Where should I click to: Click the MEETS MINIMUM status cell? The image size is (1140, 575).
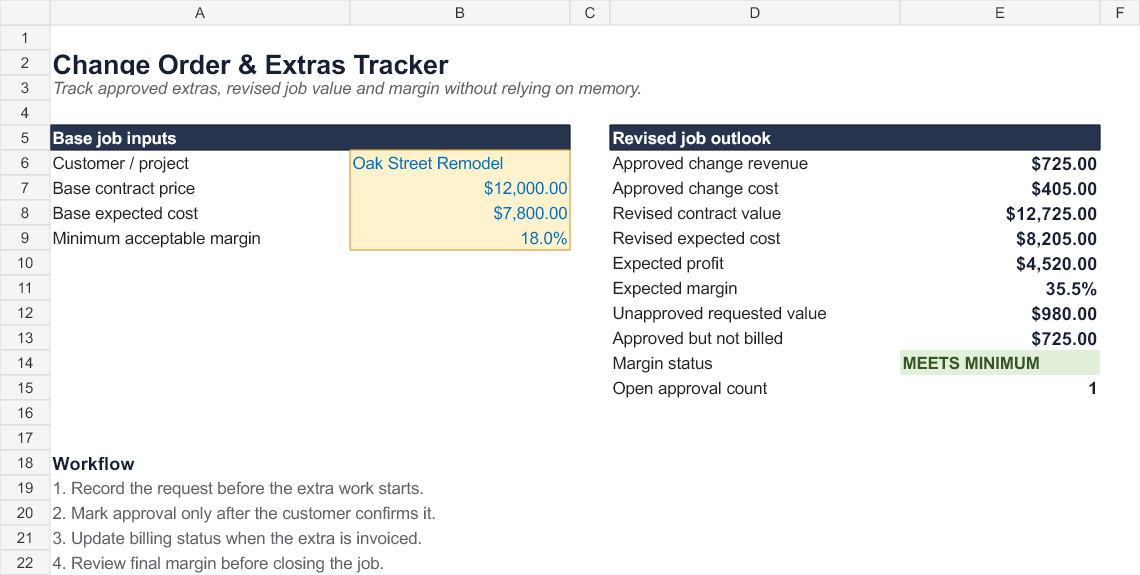[x=1000, y=363]
